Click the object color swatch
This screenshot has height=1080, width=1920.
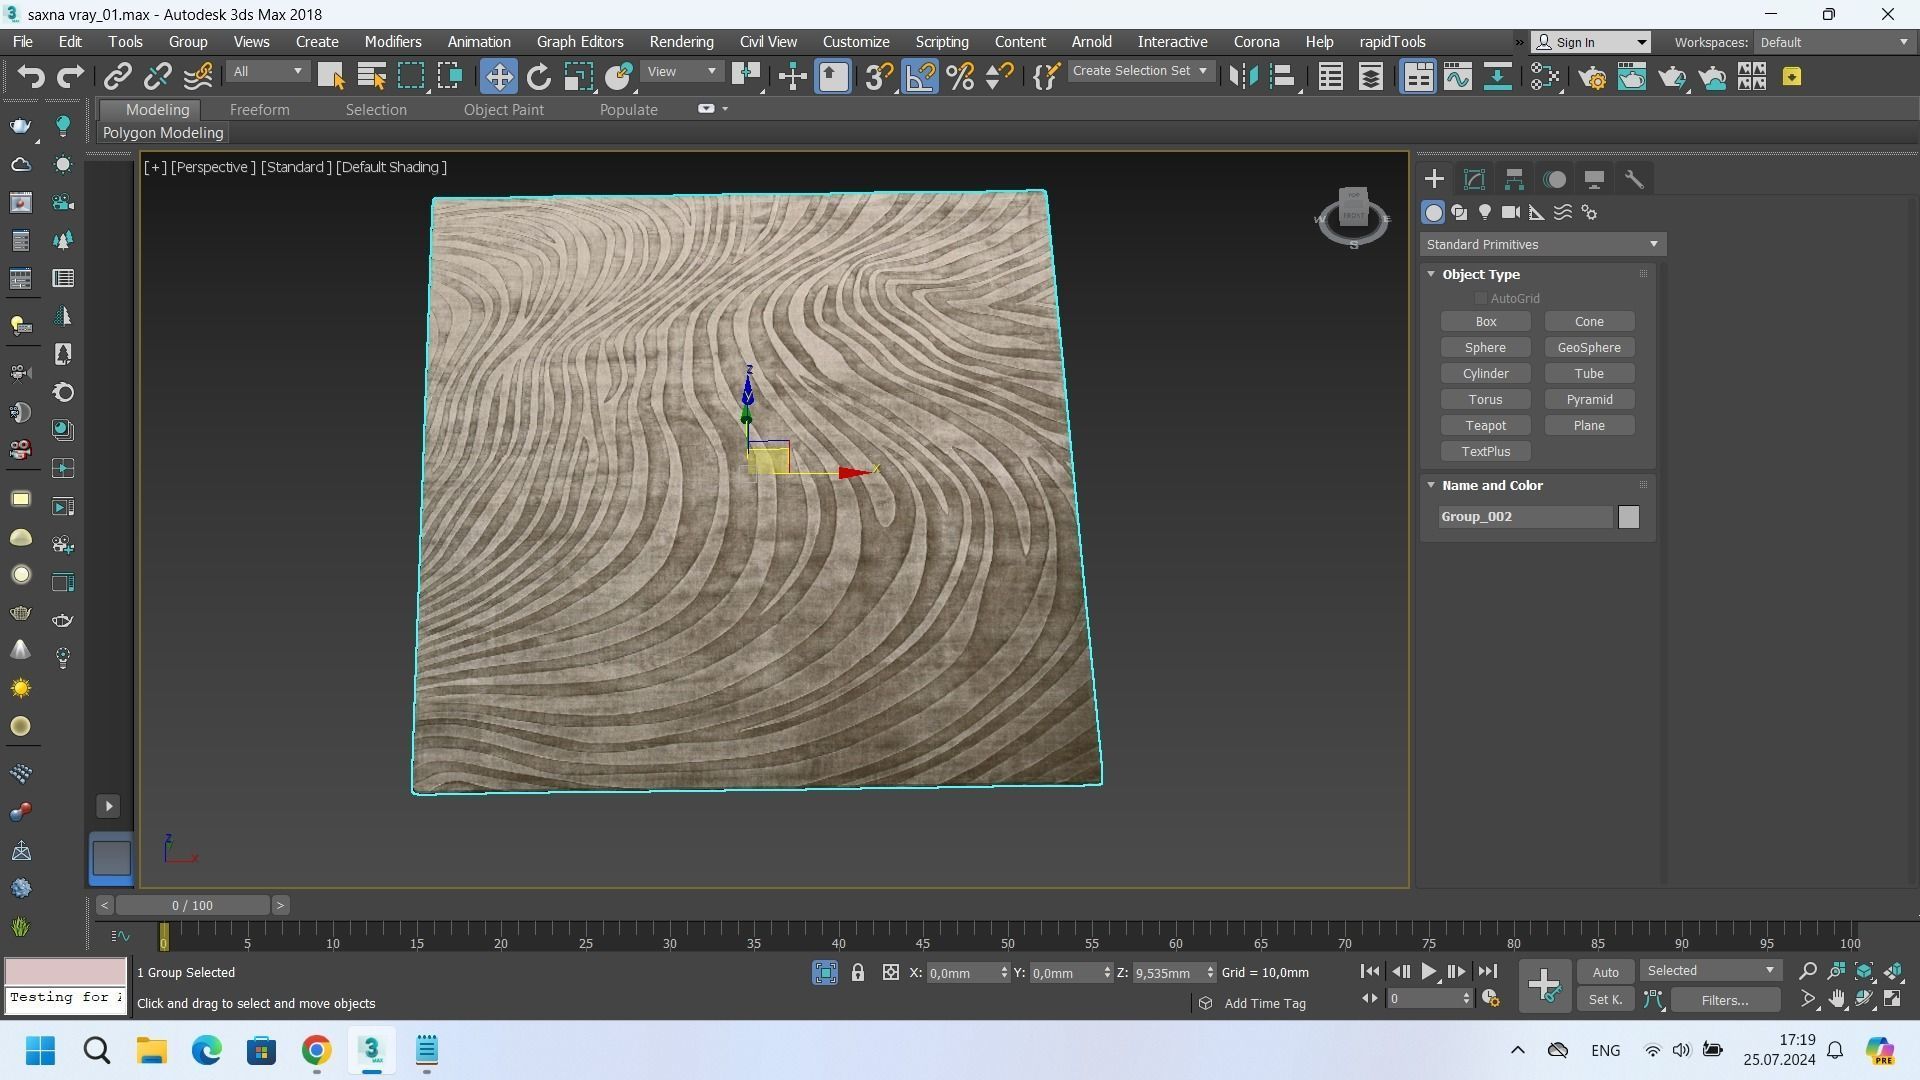click(1628, 517)
